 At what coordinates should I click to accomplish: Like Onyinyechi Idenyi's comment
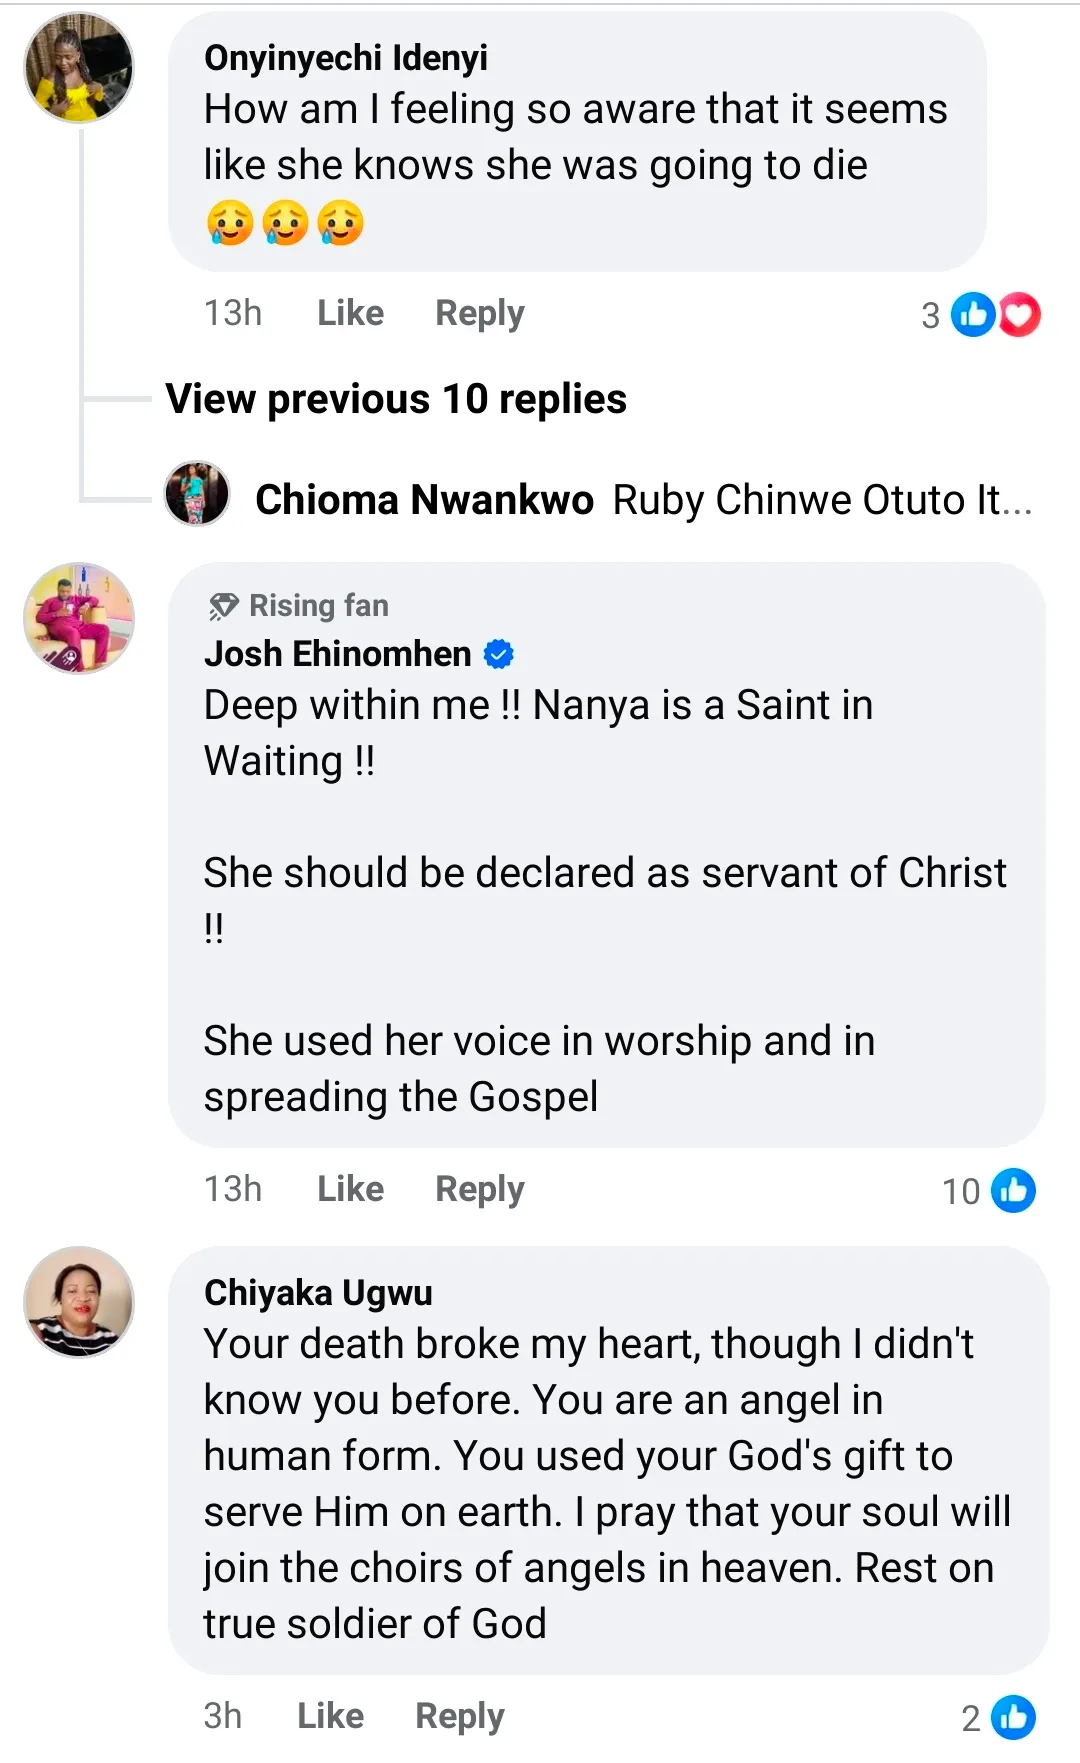coord(350,313)
